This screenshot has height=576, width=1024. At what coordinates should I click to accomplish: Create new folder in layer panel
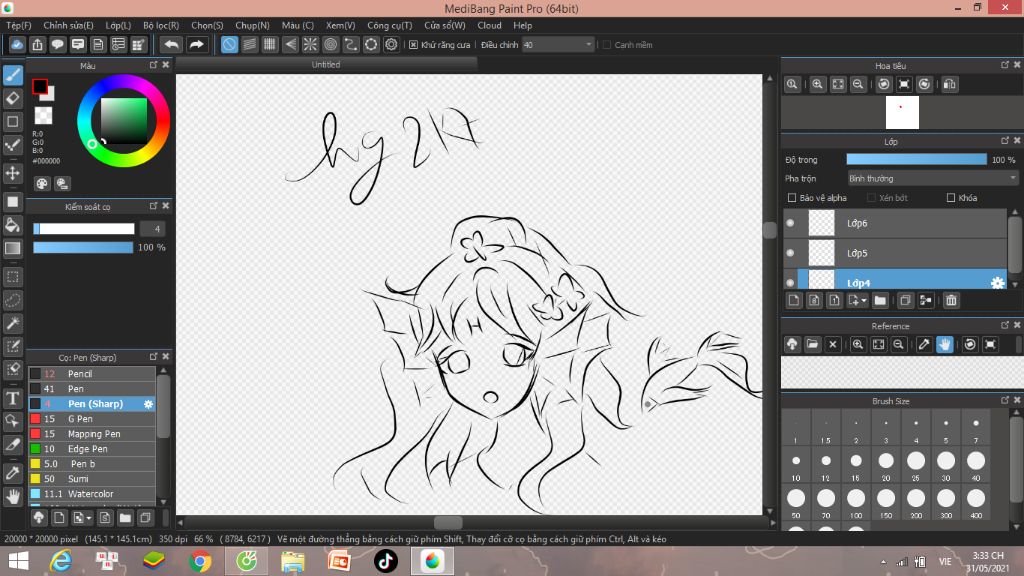(x=880, y=300)
